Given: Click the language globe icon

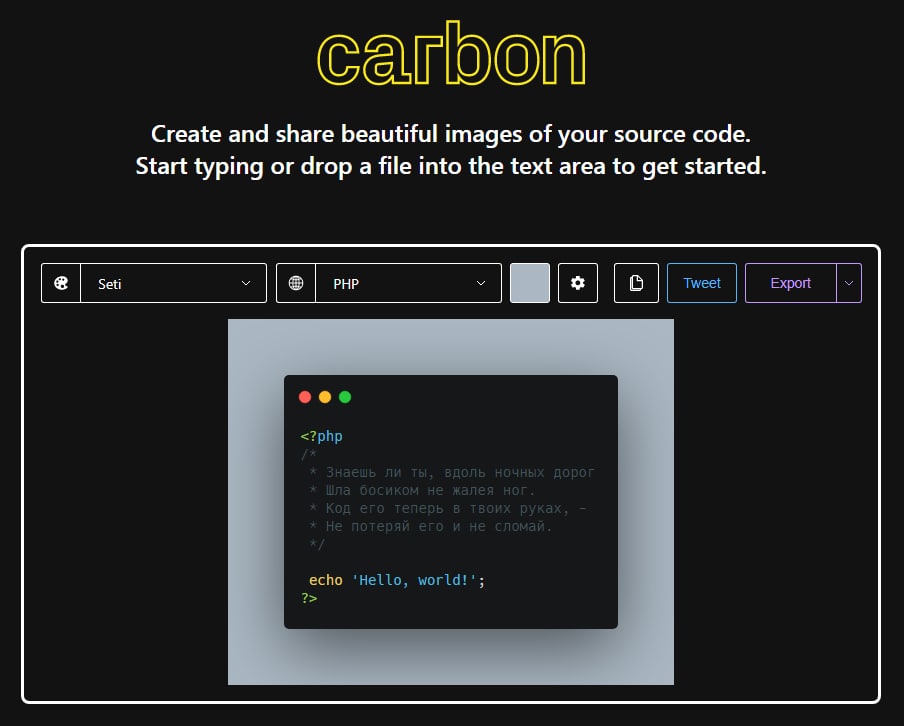Looking at the screenshot, I should (296, 283).
